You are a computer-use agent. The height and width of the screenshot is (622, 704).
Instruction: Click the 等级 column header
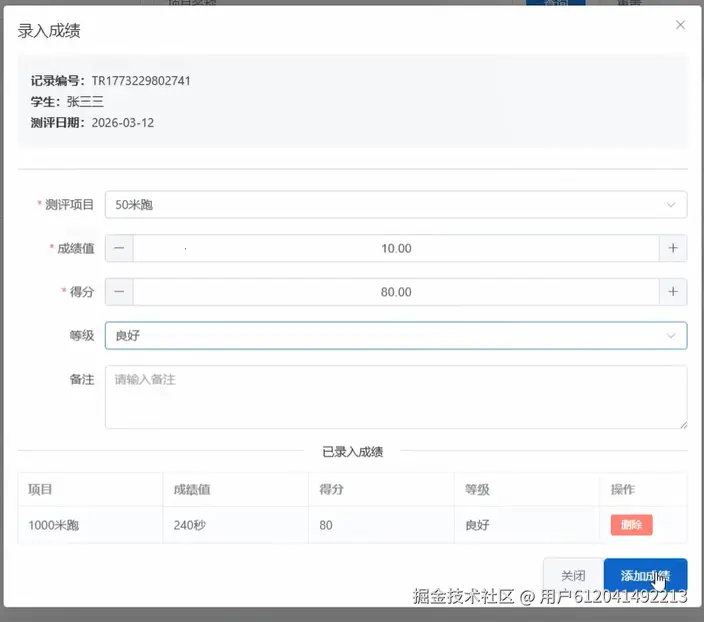click(x=527, y=489)
